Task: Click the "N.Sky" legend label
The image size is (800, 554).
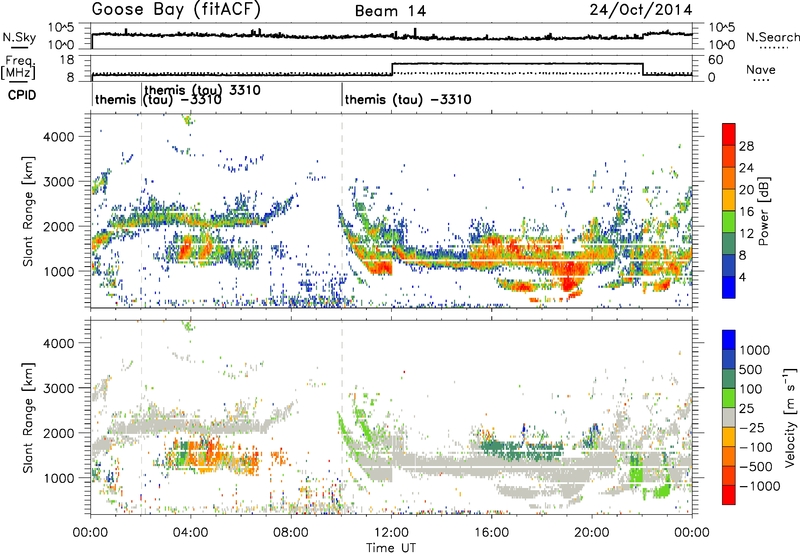Action: [19, 37]
